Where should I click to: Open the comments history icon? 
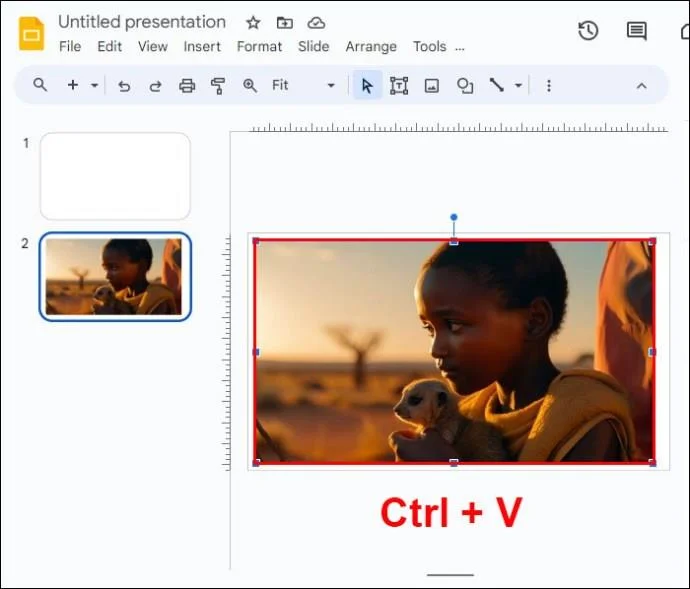coord(636,31)
